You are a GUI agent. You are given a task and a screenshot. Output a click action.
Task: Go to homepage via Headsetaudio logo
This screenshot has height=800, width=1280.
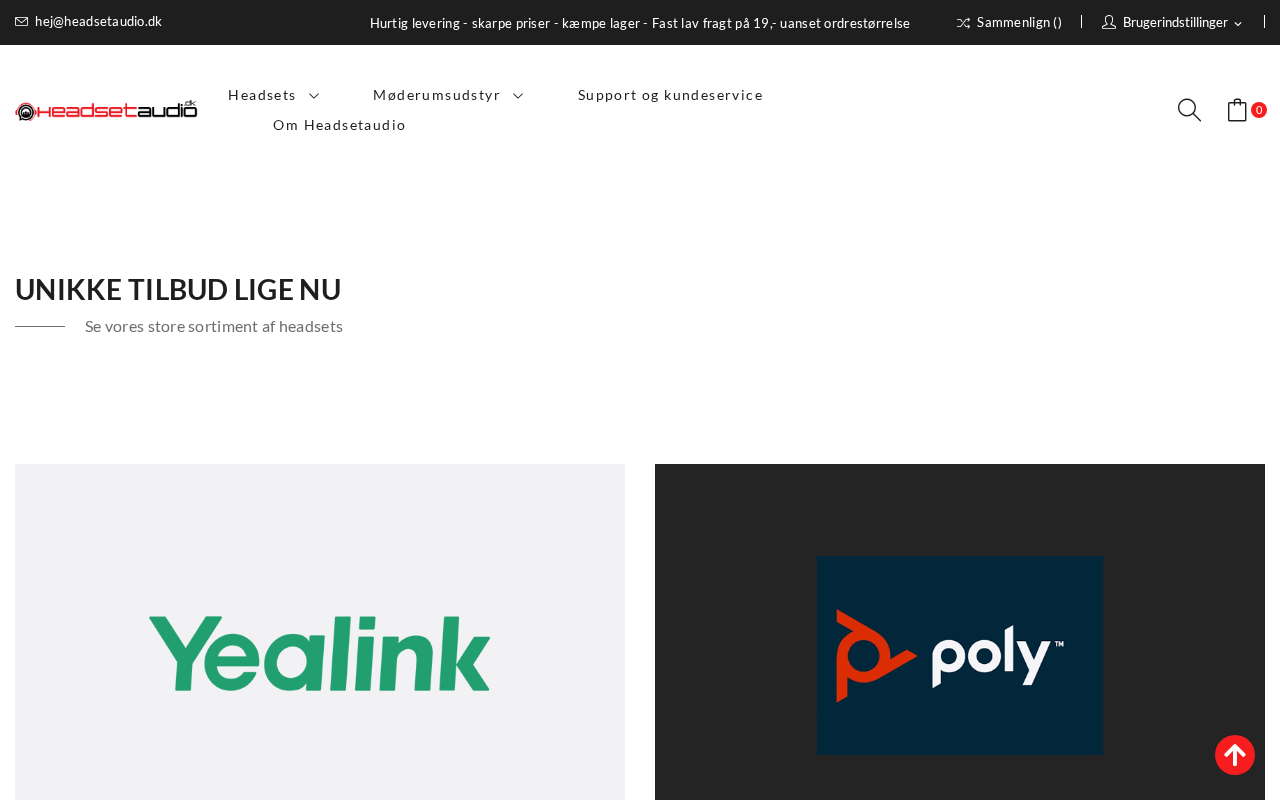pos(106,110)
